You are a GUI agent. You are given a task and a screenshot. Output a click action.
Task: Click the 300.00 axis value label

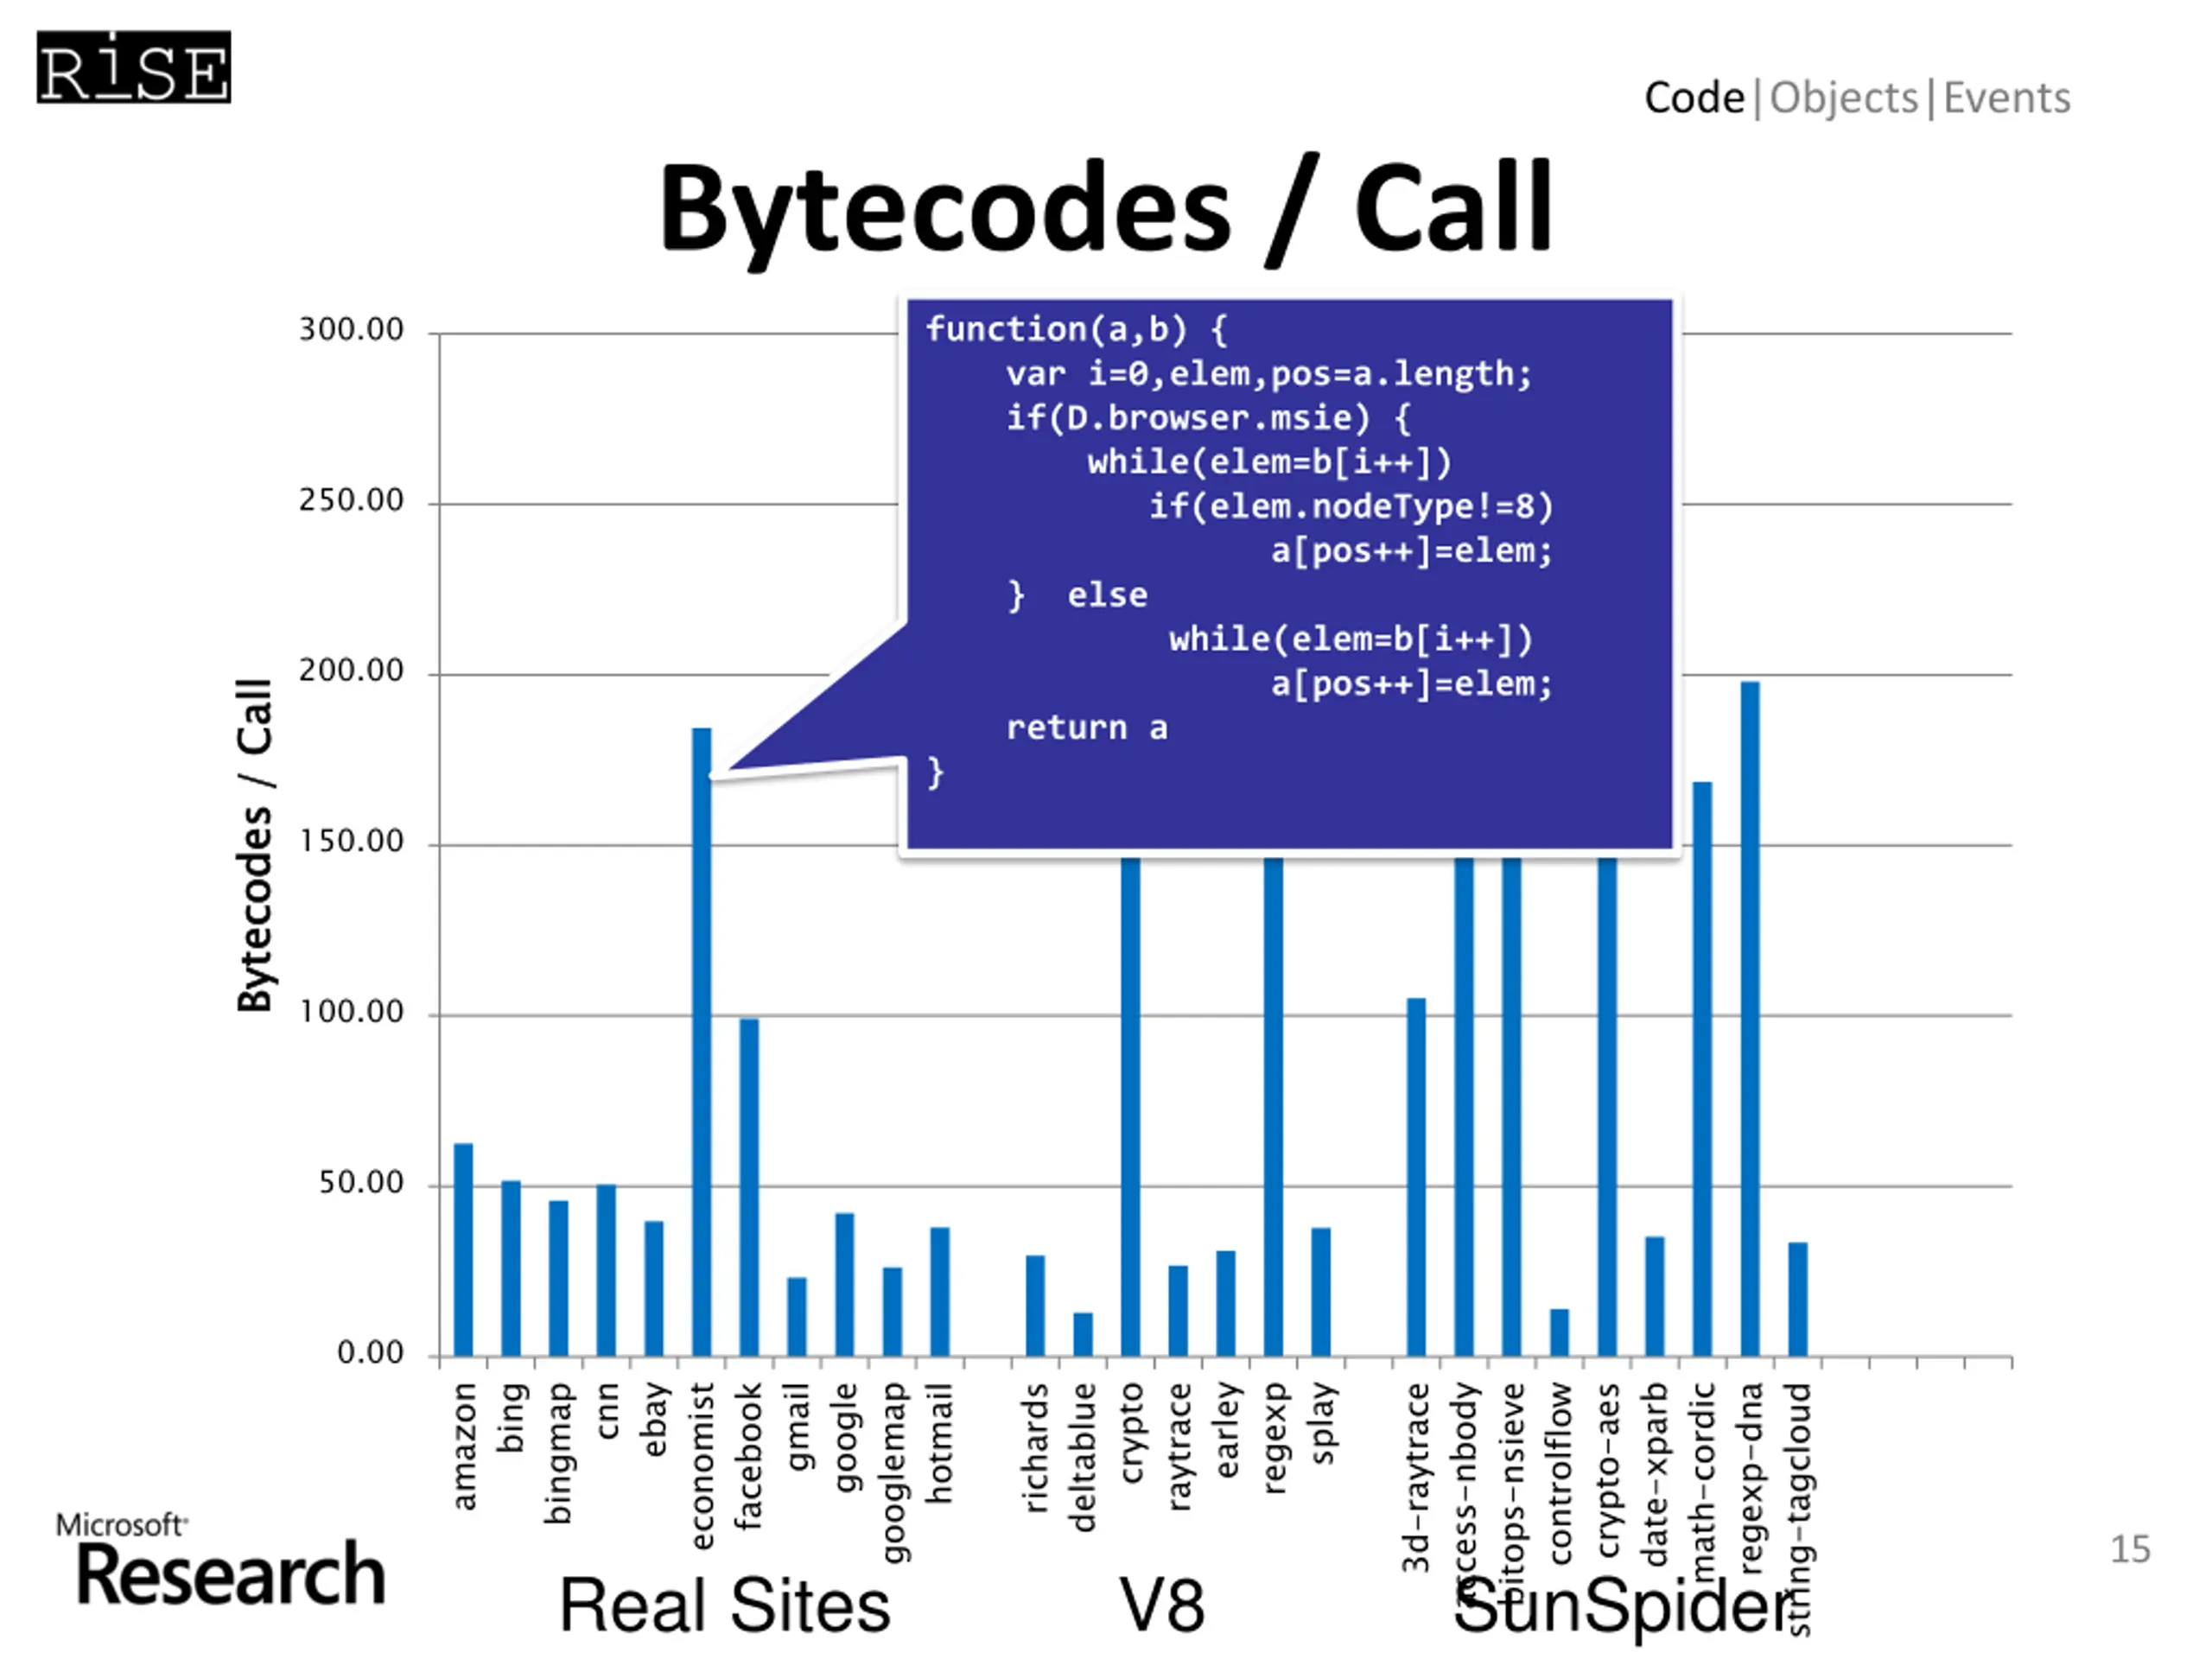[351, 330]
